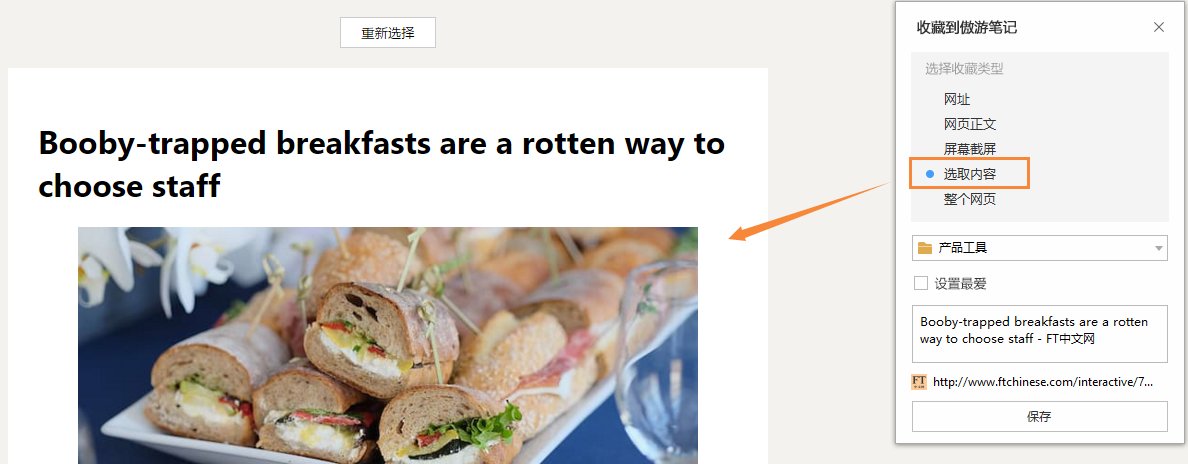Click the 设置最爱 label text

point(960,284)
